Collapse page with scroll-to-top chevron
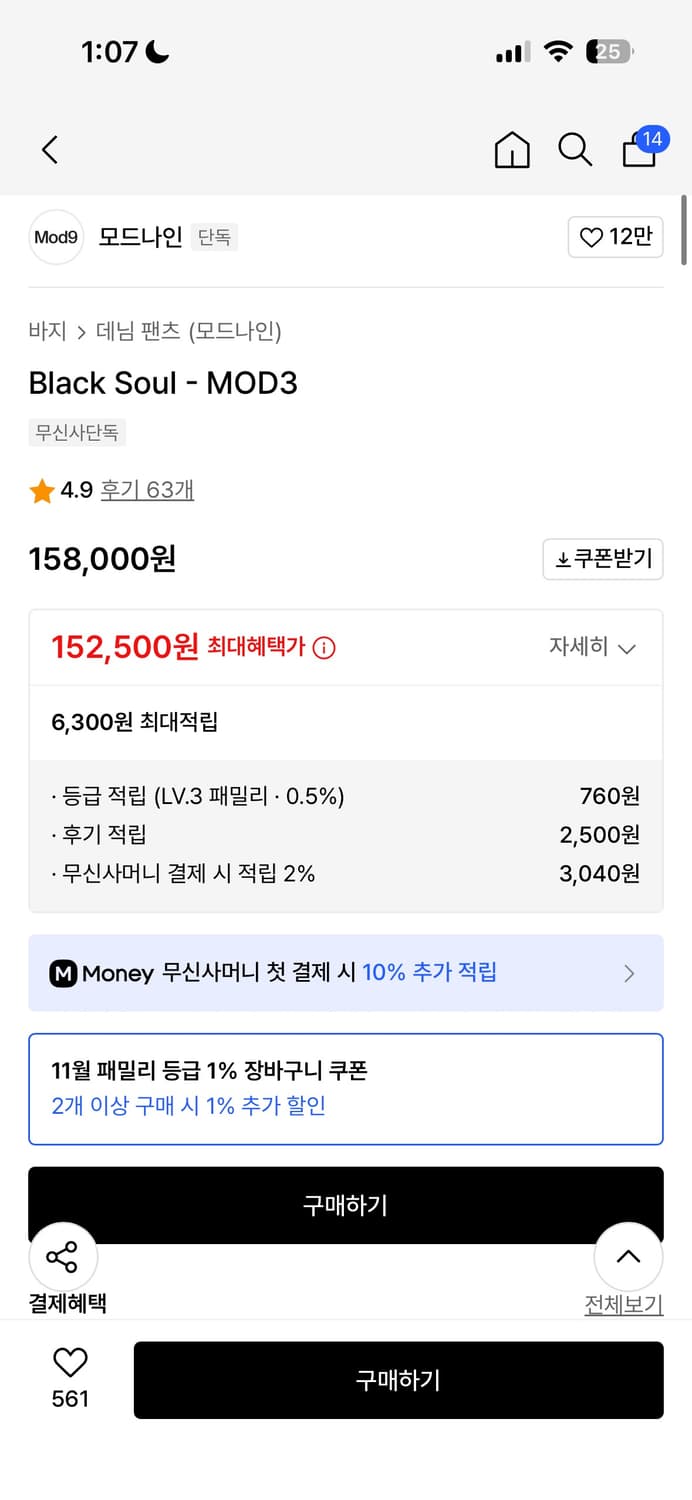This screenshot has height=1500, width=692. (x=628, y=1256)
